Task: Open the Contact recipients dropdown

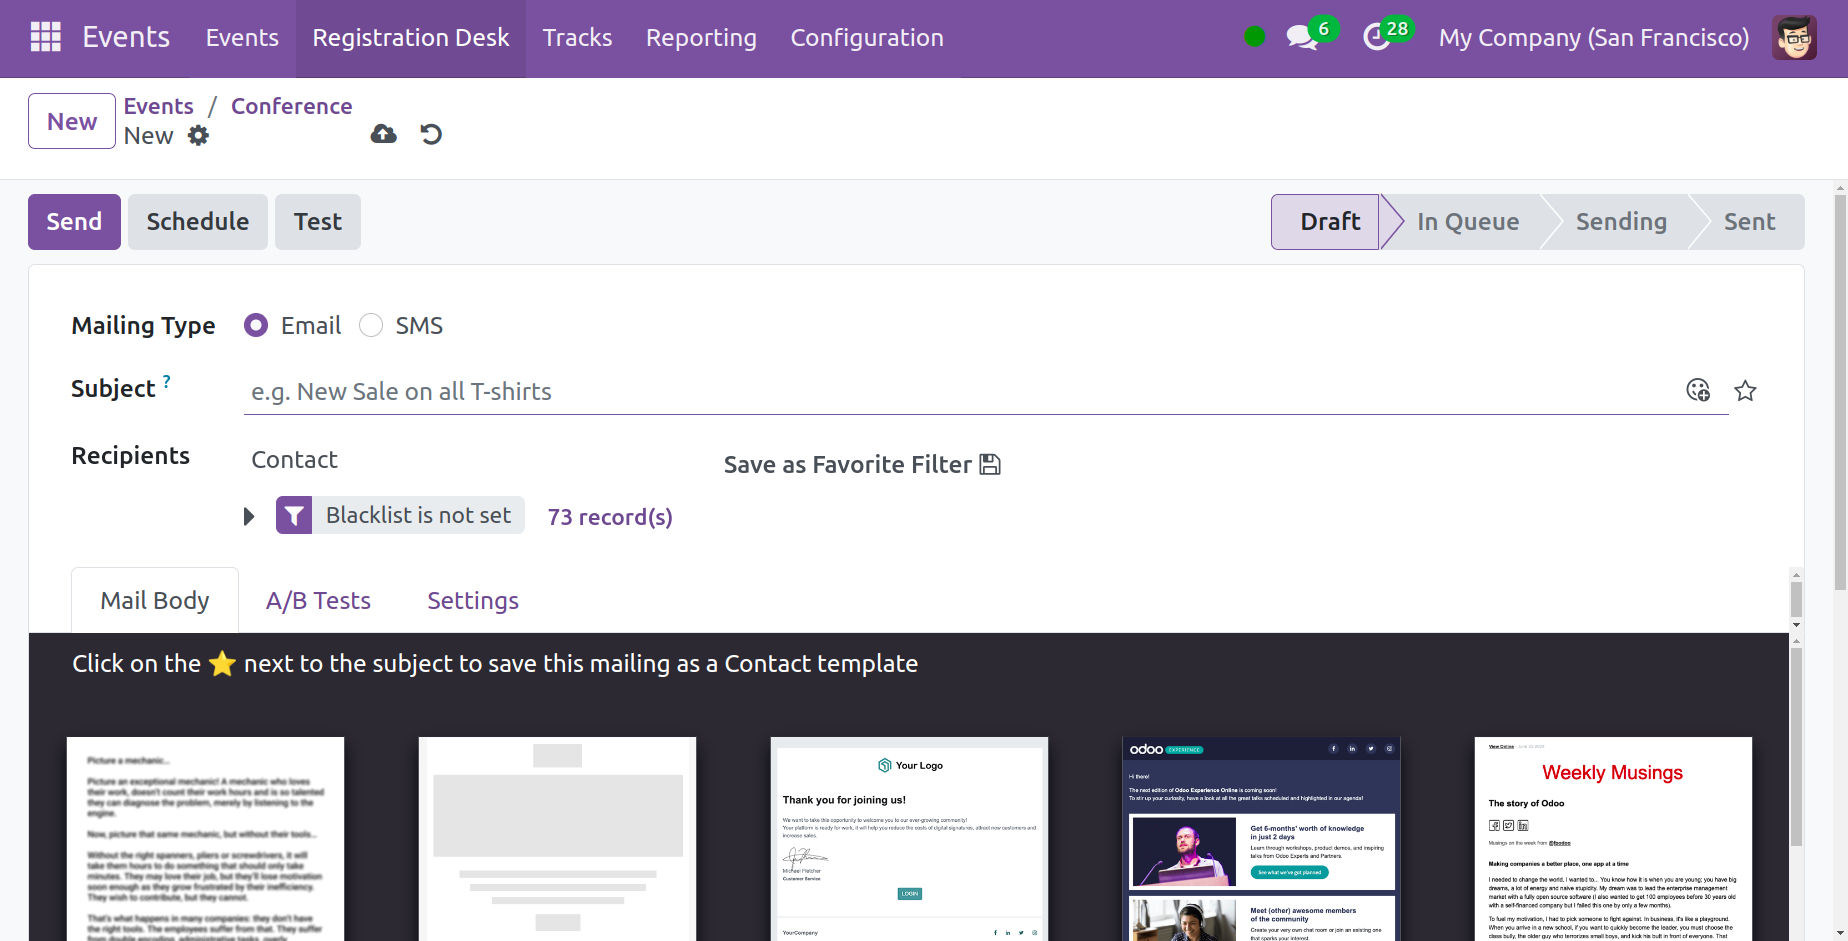Action: [x=476, y=459]
